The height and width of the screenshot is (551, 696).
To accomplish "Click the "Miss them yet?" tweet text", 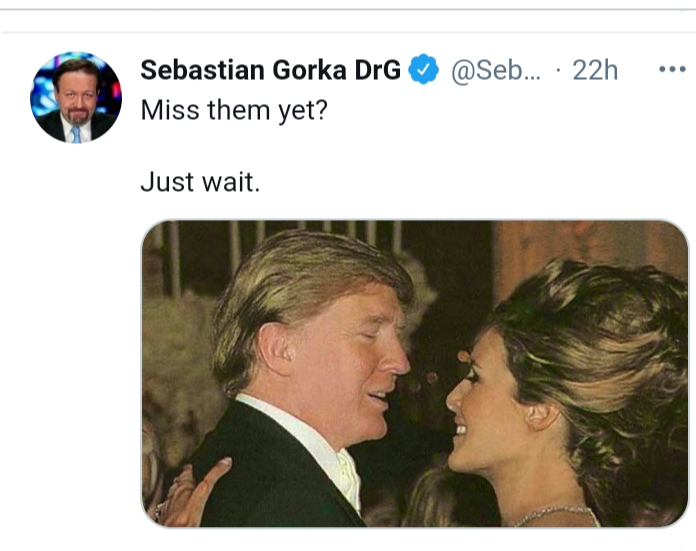I will (x=234, y=109).
